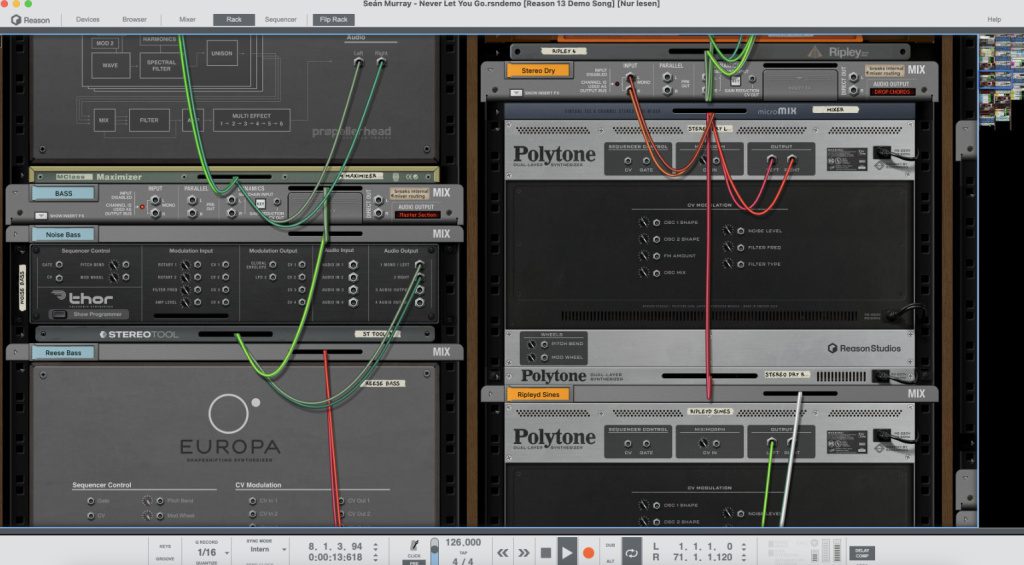The width and height of the screenshot is (1024, 565).
Task: Click the Ripleyd Sines channel name tag
Action: click(x=538, y=394)
